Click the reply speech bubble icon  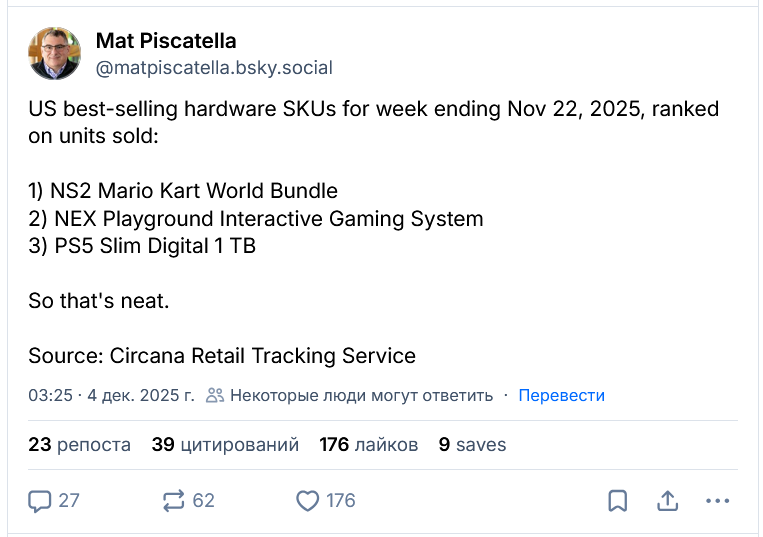coord(41,500)
